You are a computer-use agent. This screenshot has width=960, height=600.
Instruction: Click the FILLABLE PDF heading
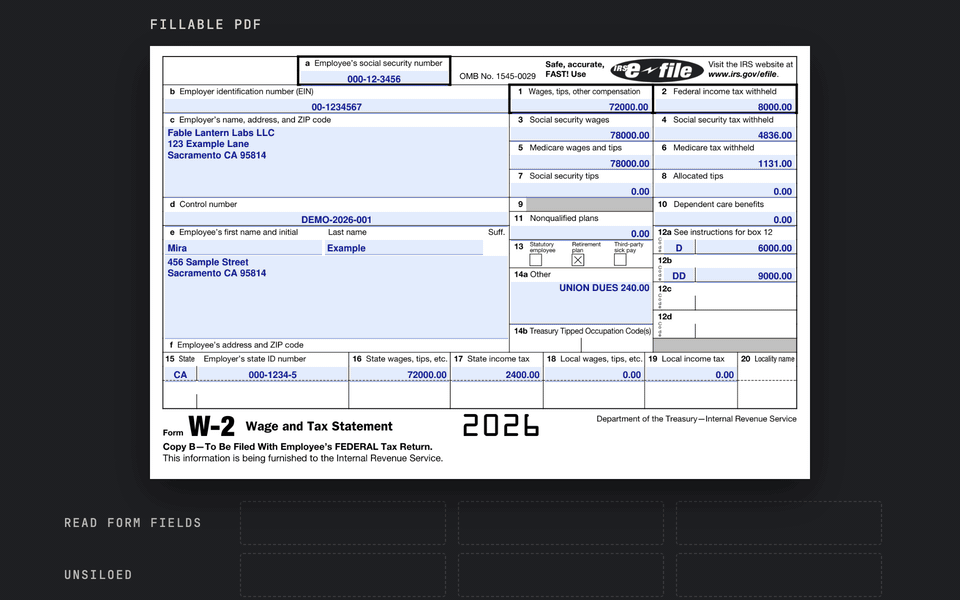206,24
